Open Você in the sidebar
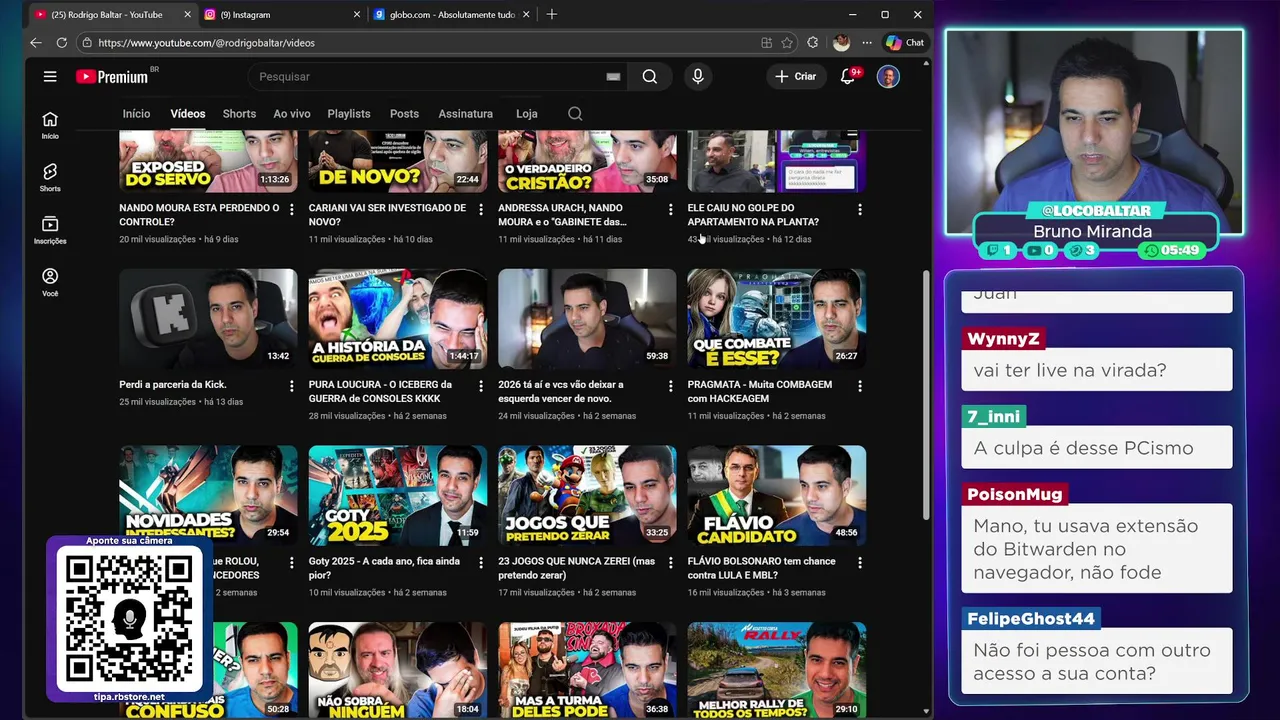The image size is (1280, 720). (50, 282)
